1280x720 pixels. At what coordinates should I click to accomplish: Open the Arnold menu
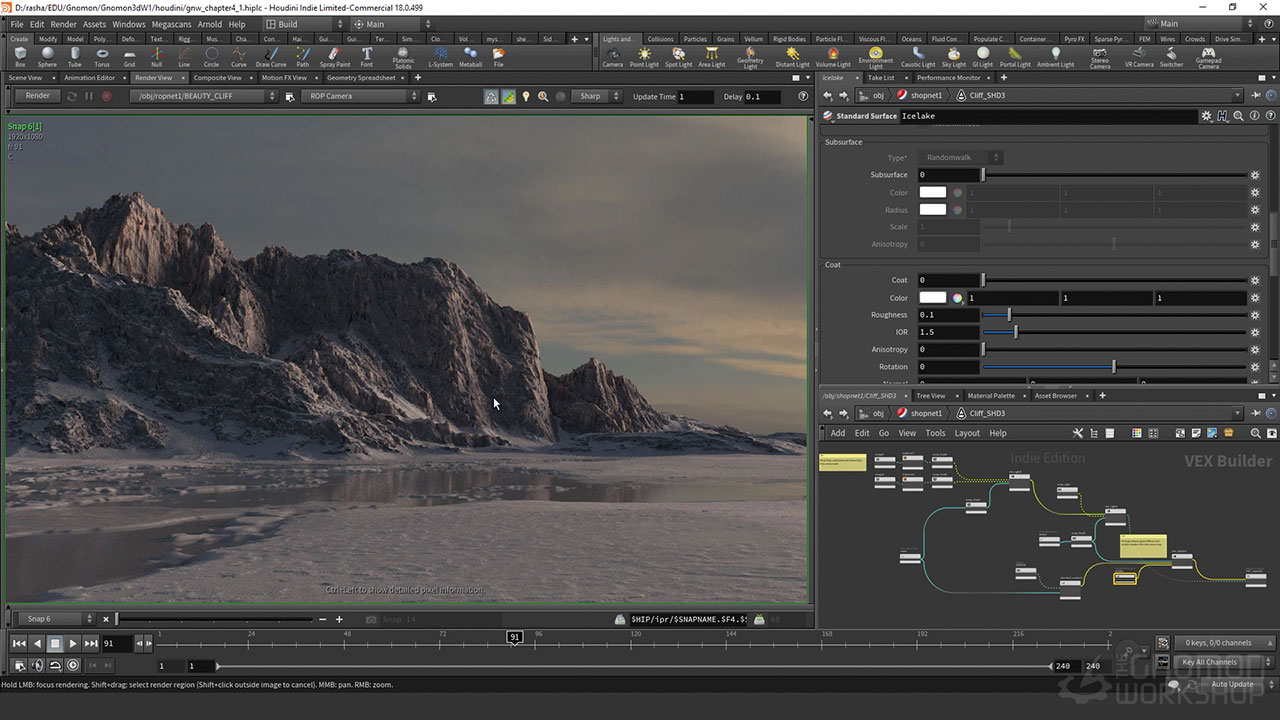209,24
